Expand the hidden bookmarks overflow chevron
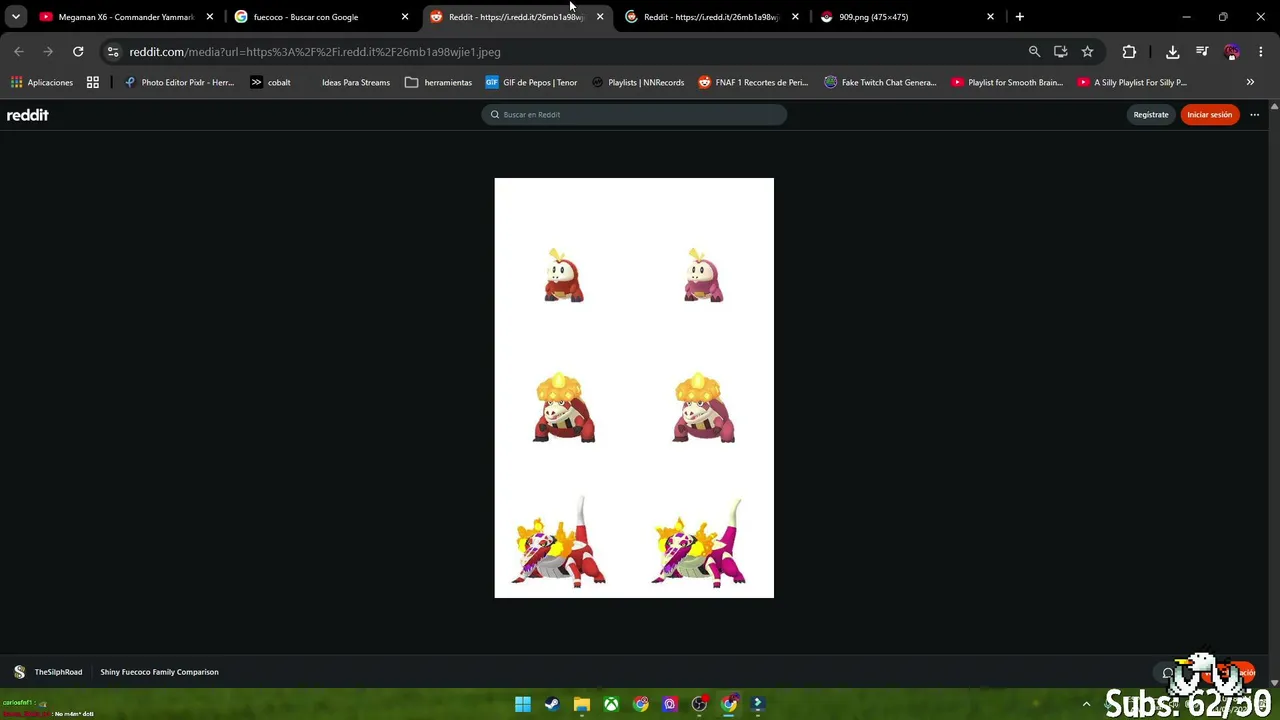1280x720 pixels. (1250, 82)
